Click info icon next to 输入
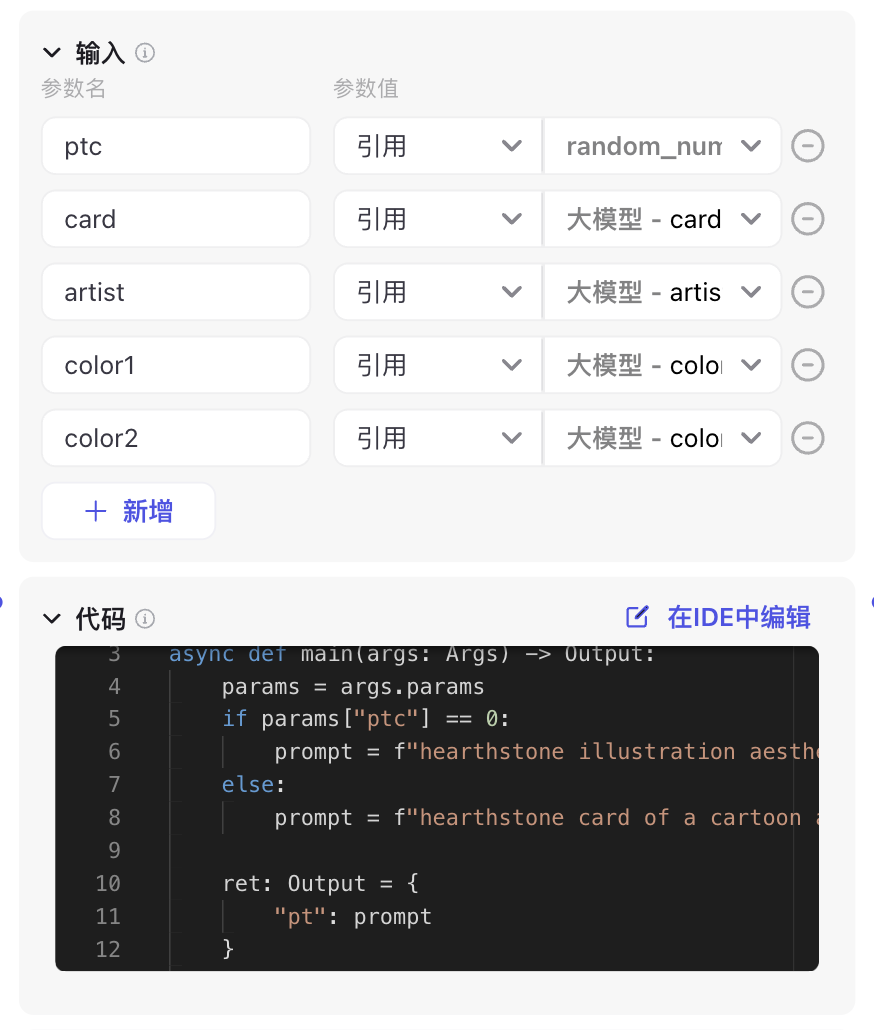The width and height of the screenshot is (874, 1030). click(144, 53)
